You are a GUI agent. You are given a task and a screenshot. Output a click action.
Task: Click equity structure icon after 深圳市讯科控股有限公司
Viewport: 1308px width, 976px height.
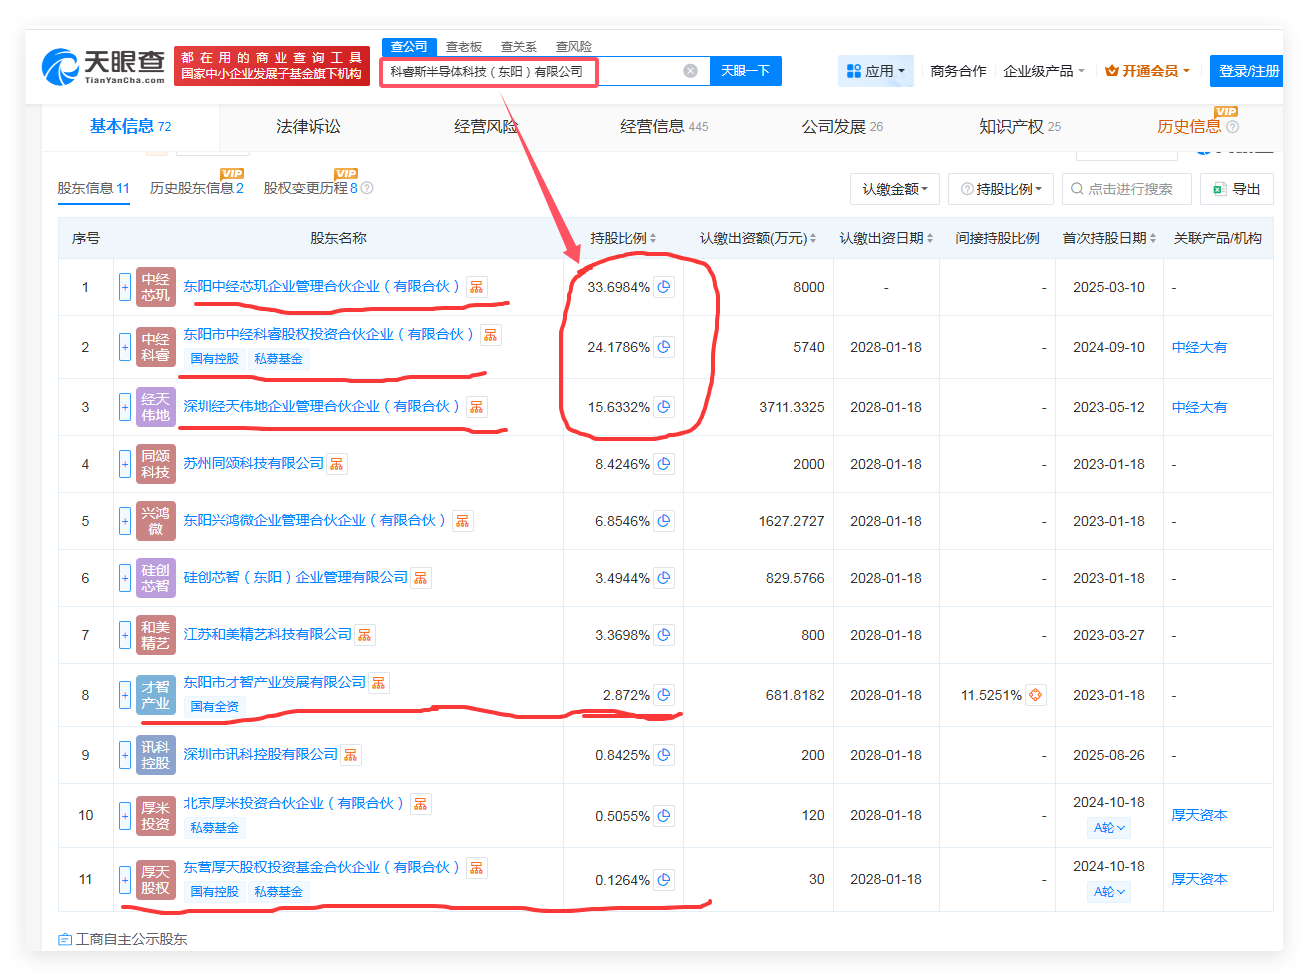point(351,755)
